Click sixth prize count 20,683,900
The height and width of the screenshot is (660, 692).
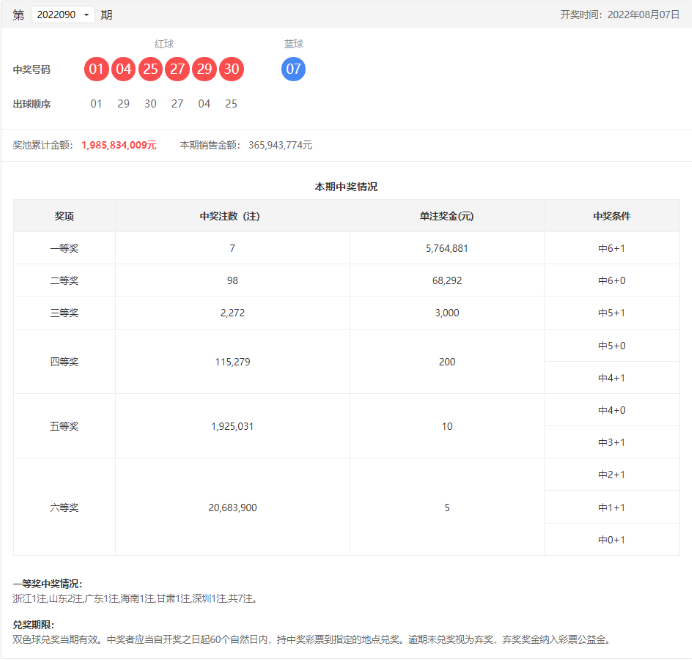point(233,508)
